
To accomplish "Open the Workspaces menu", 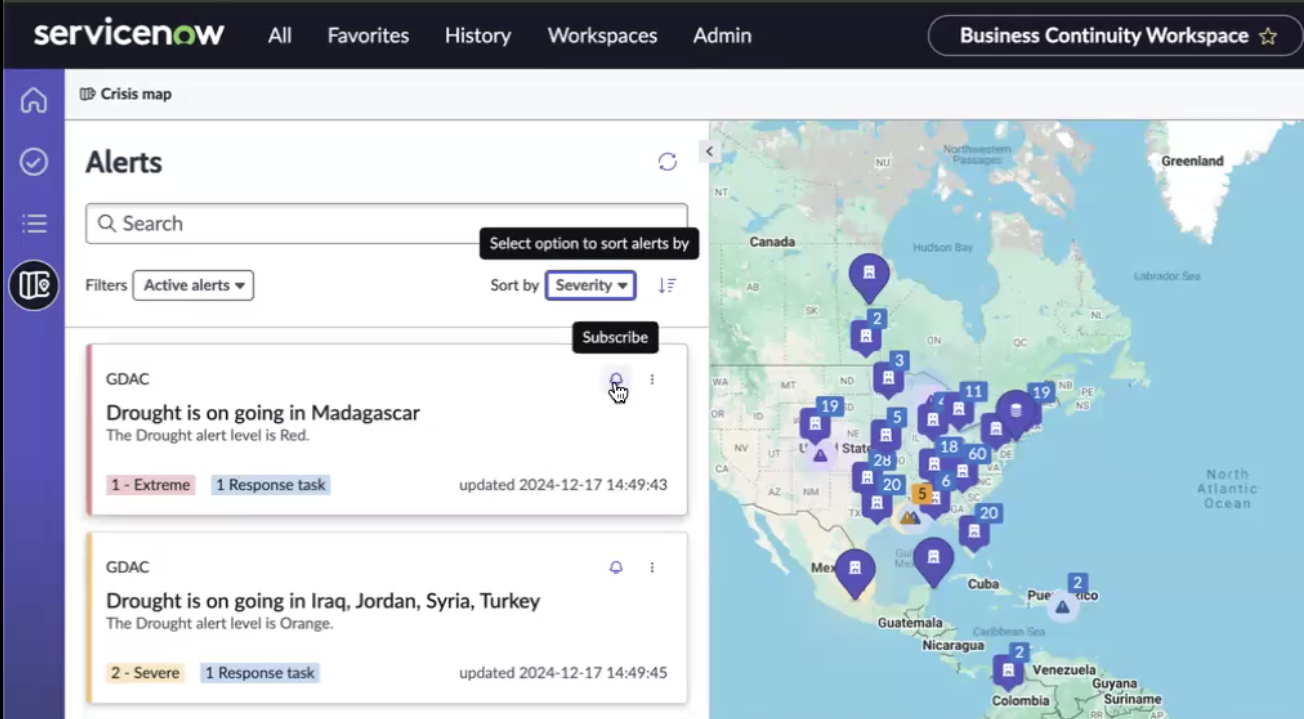I will (x=602, y=36).
